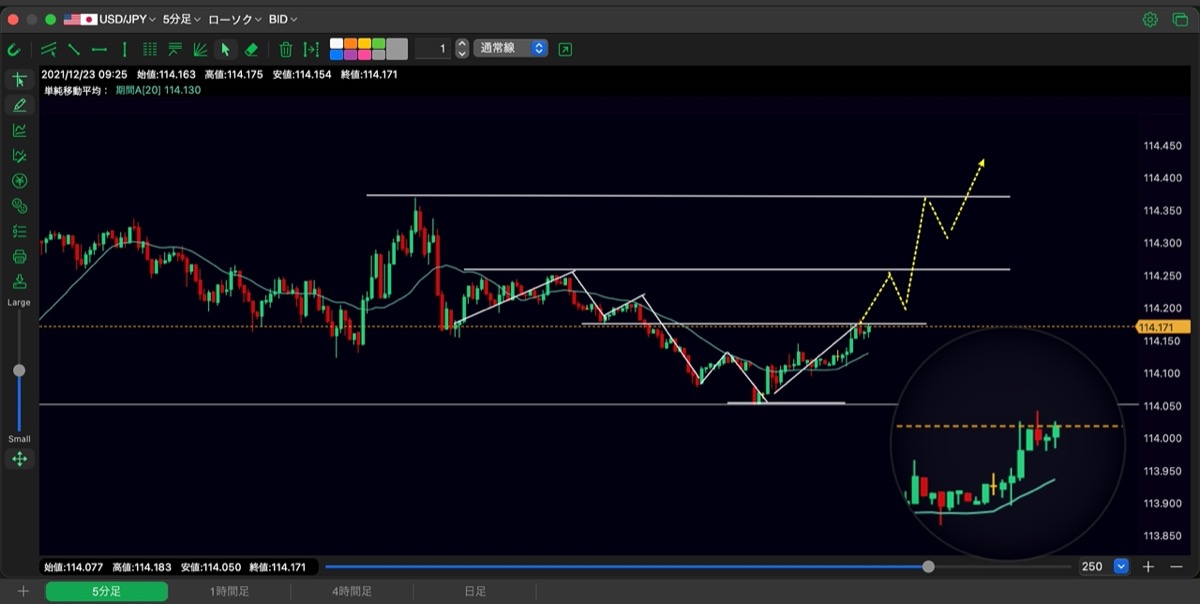
Task: Zoom out chart with bottom-right minus button
Action: coord(1176,566)
